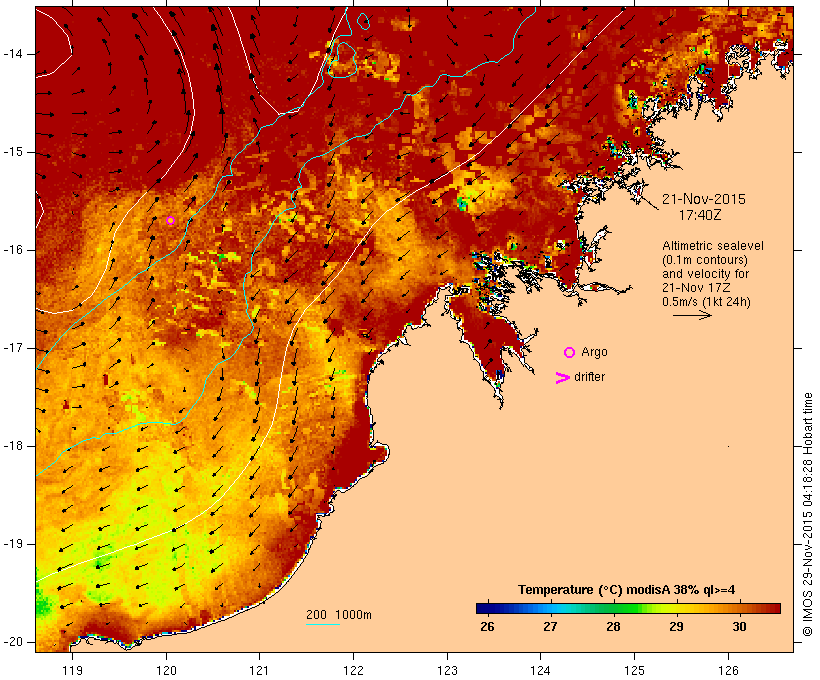The height and width of the screenshot is (680, 820).
Task: Click the color bar value '29'
Action: [676, 626]
